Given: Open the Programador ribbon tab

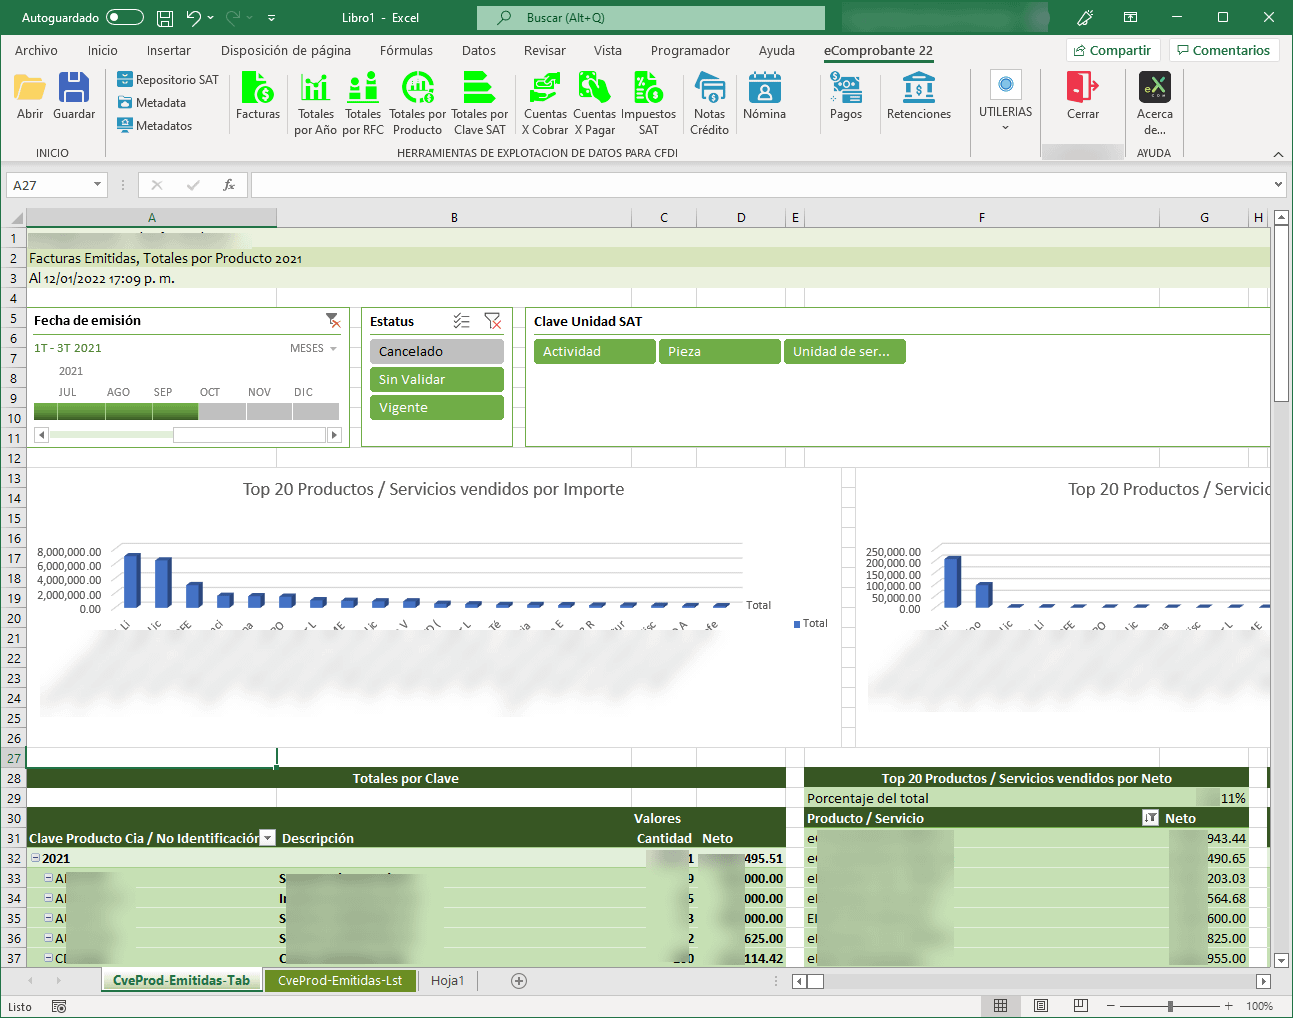Looking at the screenshot, I should 690,51.
